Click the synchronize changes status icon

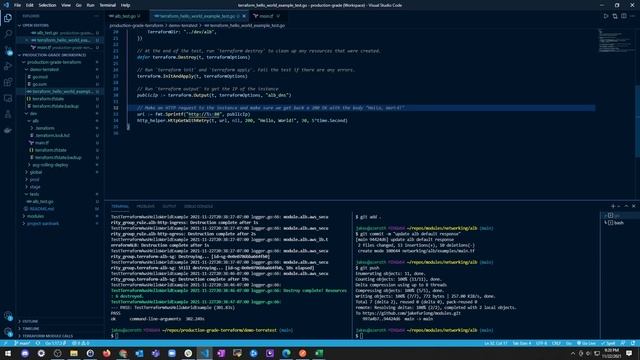tap(38, 343)
